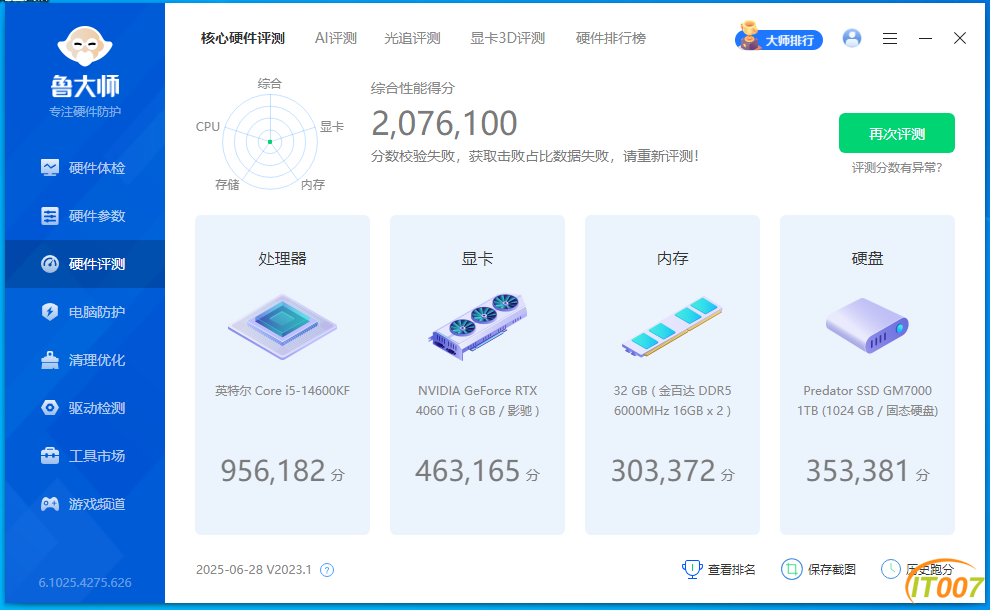Select 驱动检测 text in the sidebar
This screenshot has height=610, width=990.
(97, 408)
